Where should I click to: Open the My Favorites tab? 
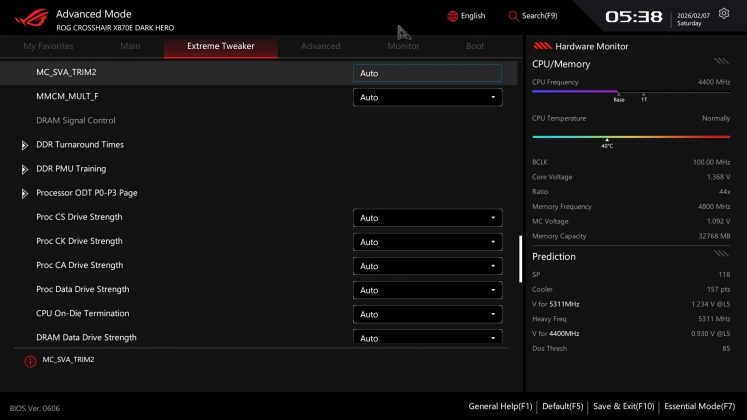[48, 46]
